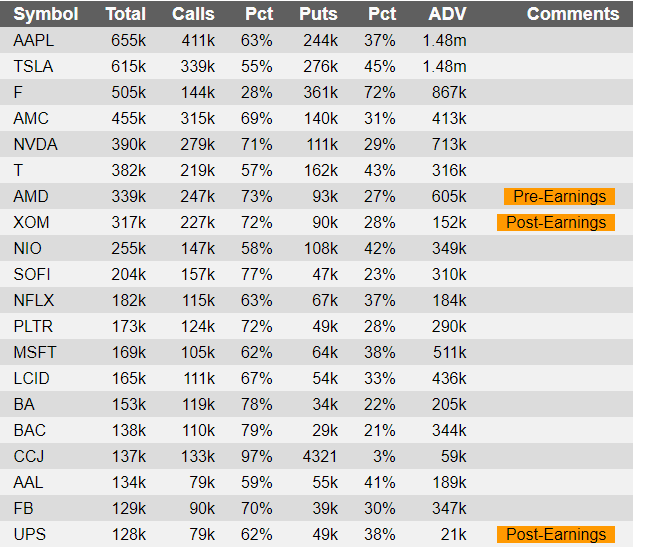Click the ADV column header
The height and width of the screenshot is (556, 660).
coord(447,14)
